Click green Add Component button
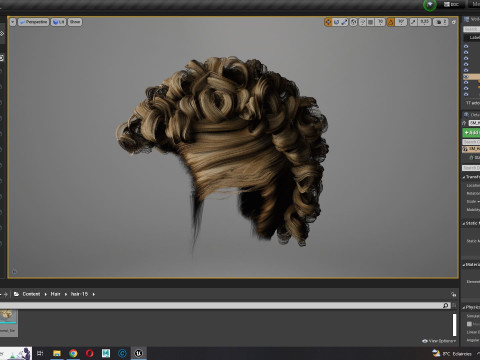 [x=471, y=133]
